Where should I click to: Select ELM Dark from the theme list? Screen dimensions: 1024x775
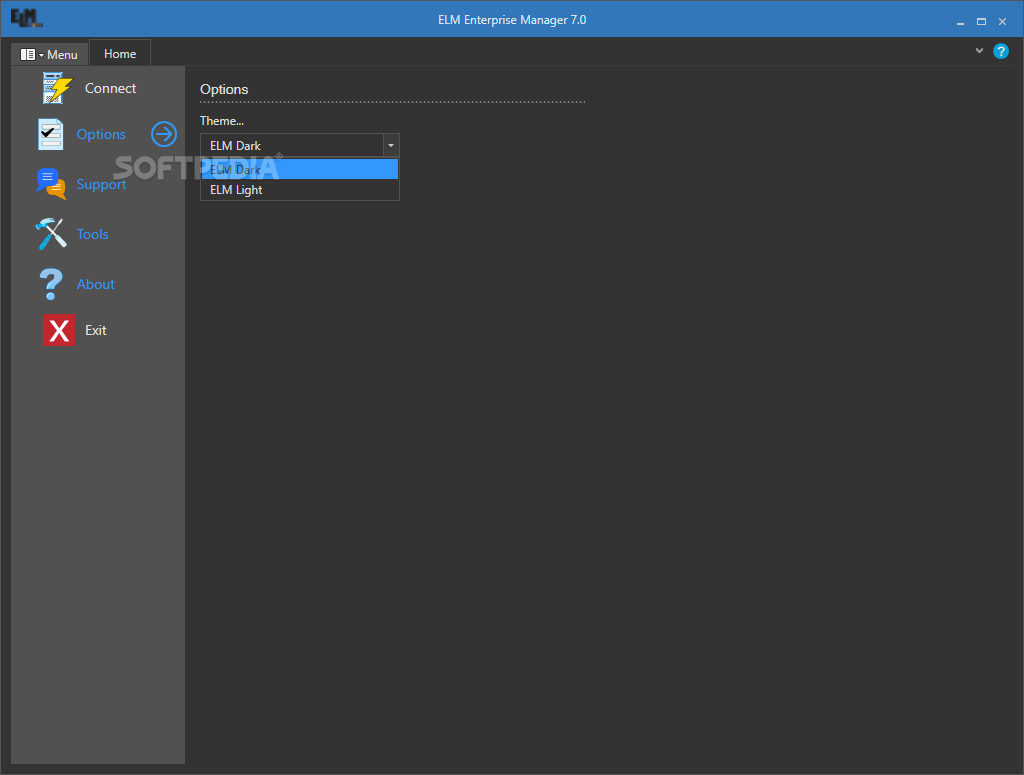point(300,169)
